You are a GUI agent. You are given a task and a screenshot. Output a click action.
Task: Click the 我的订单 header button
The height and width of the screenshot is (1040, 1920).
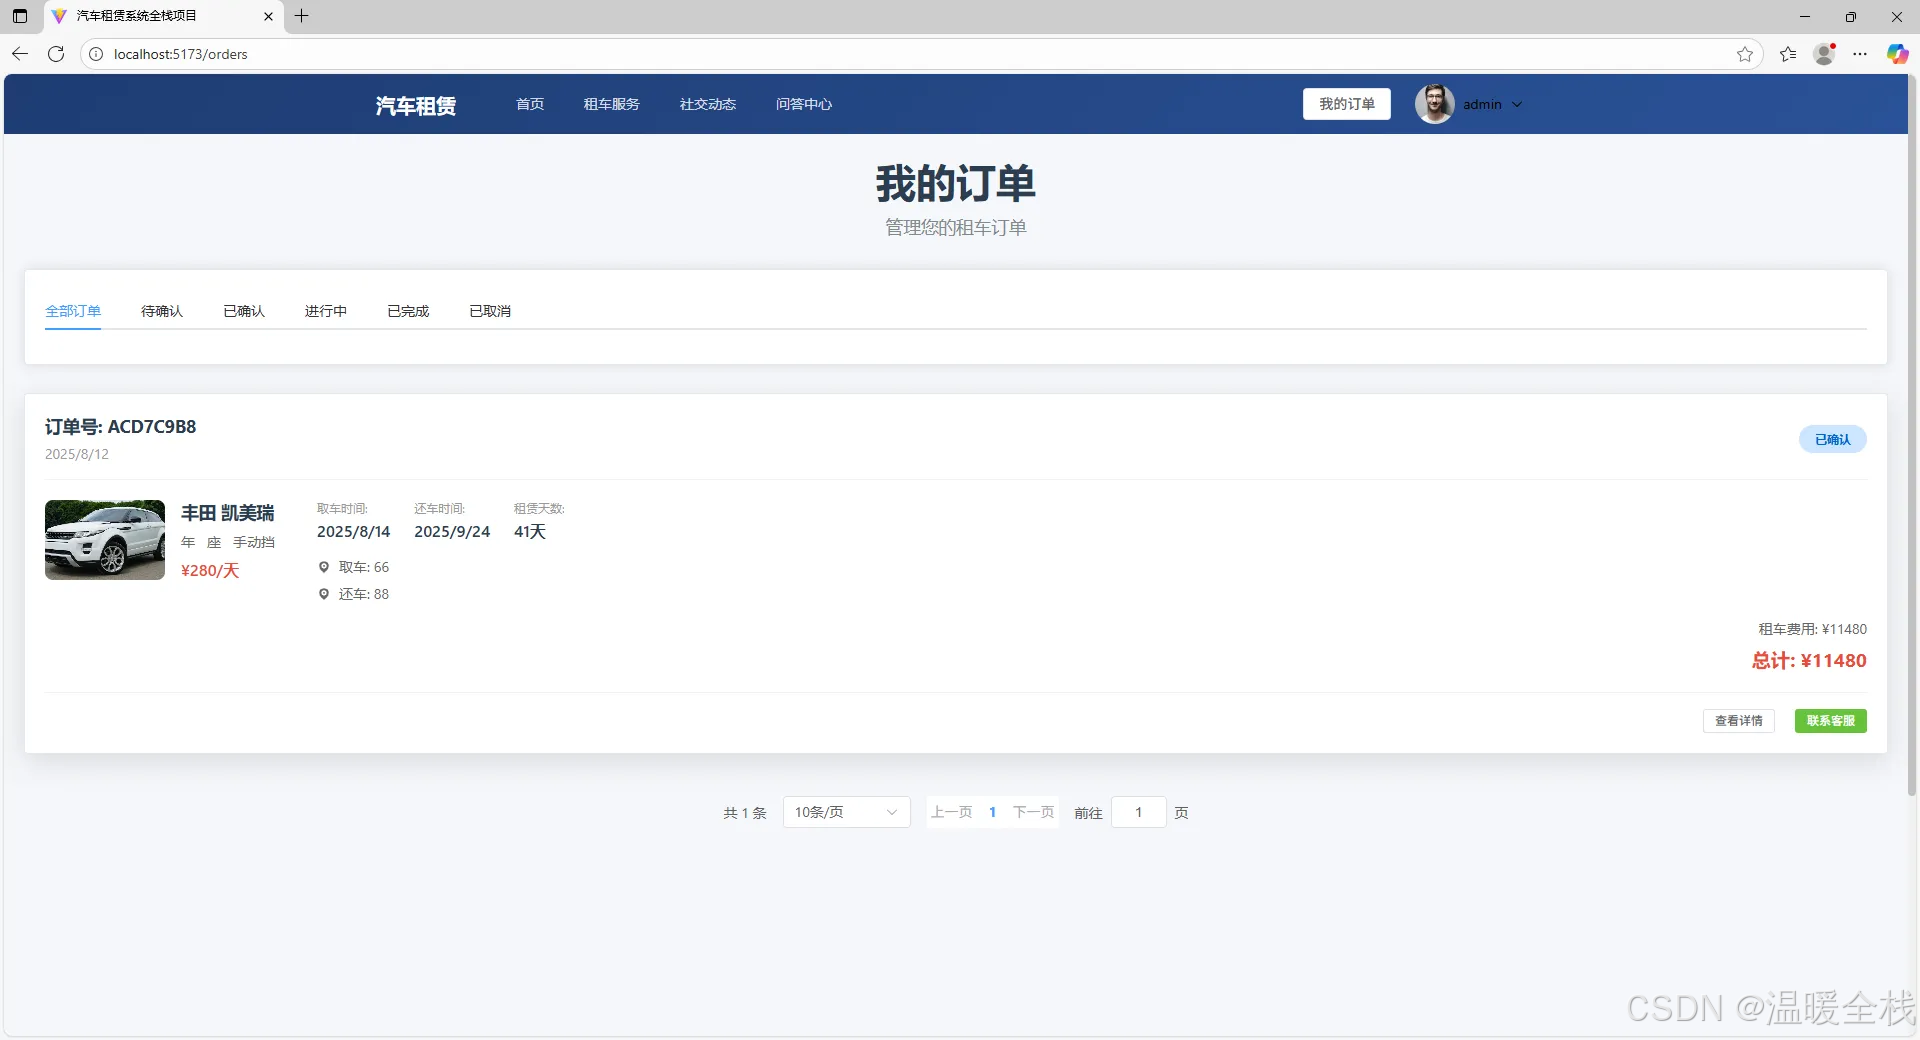[x=1346, y=104]
